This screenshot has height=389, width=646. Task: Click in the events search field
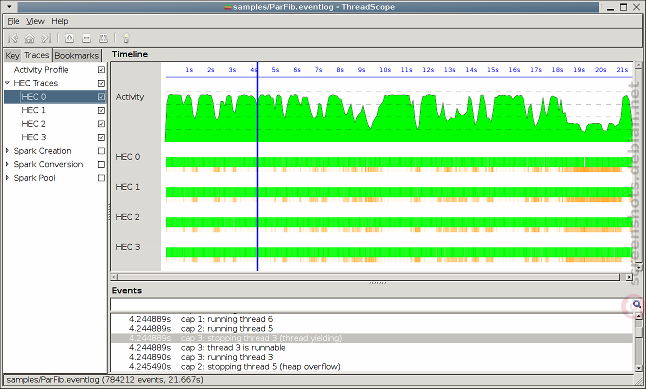pos(366,305)
